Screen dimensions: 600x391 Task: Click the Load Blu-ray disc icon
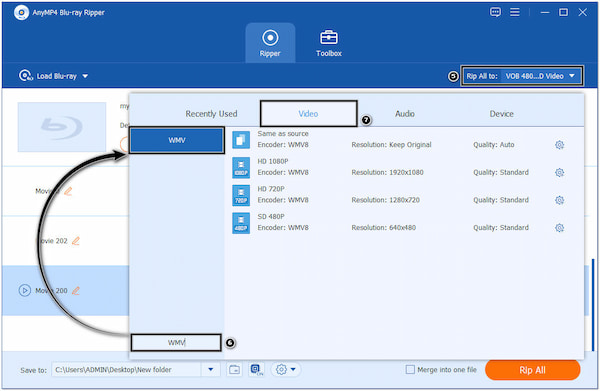(x=25, y=75)
